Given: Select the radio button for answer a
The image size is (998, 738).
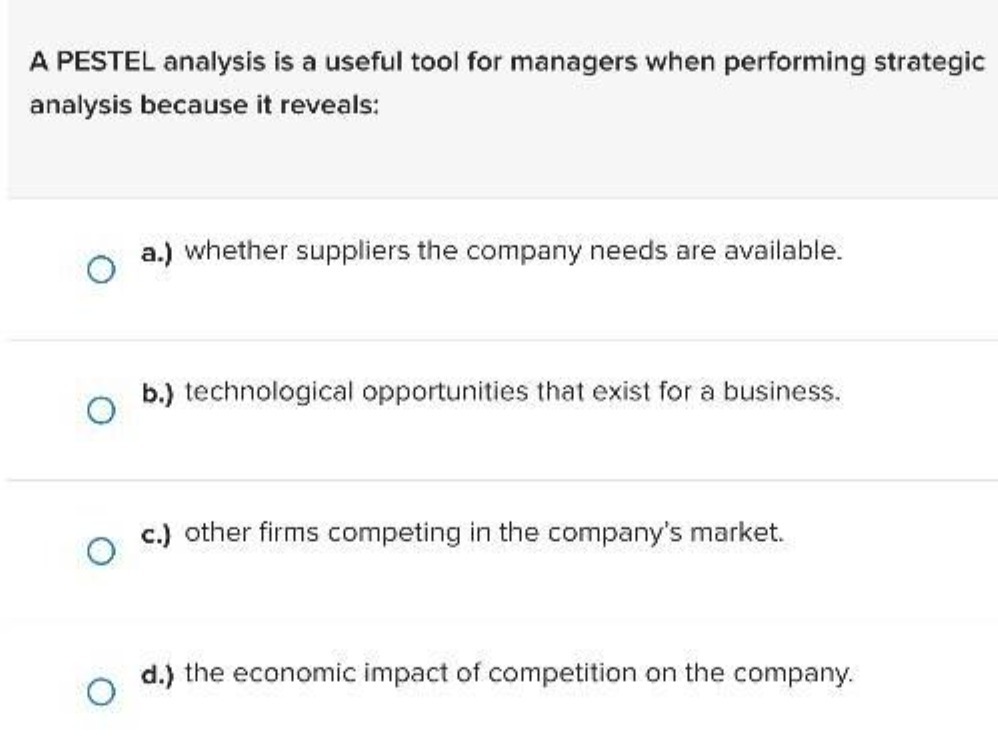Looking at the screenshot, I should click(103, 268).
